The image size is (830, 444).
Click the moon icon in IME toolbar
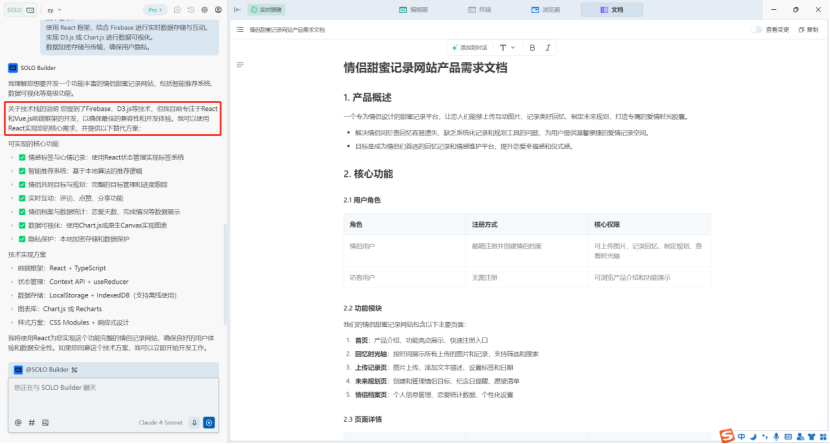coord(753,437)
